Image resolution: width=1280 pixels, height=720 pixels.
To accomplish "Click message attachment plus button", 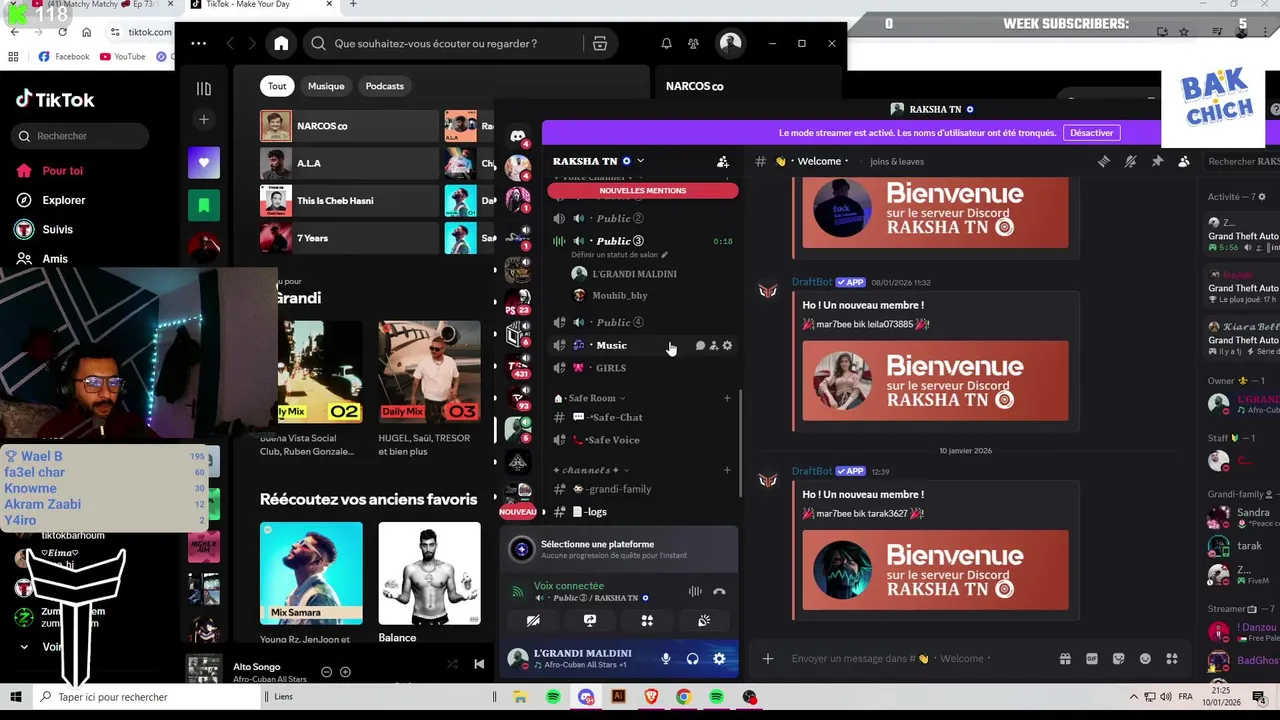I will click(x=768, y=659).
